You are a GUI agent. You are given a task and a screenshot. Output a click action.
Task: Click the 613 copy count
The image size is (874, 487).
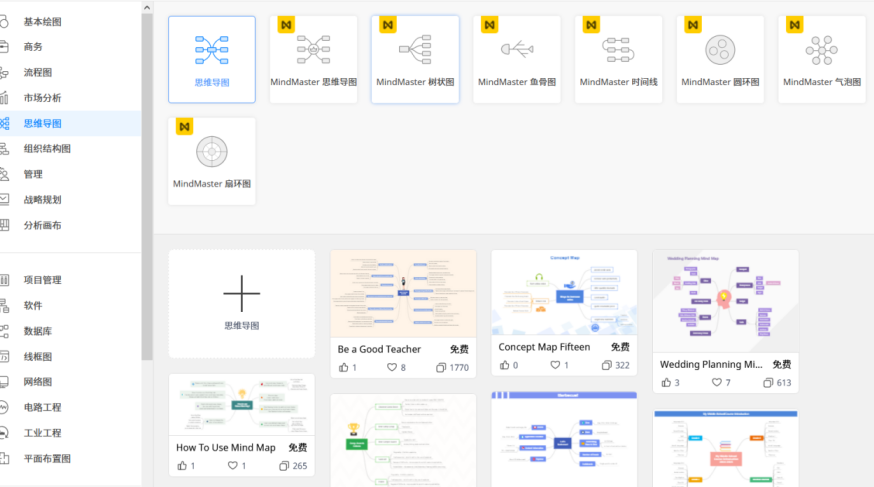[x=784, y=383]
